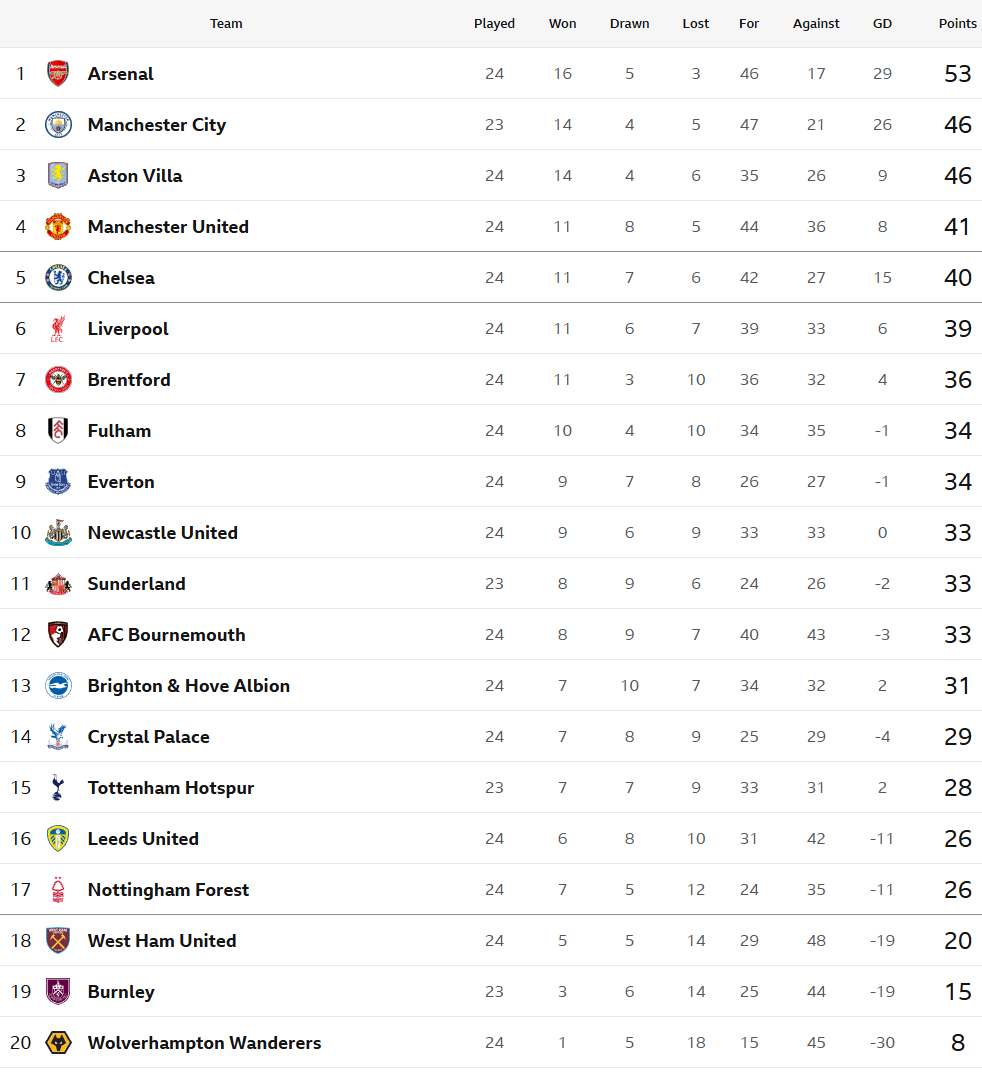Open the Fulham team page link

point(119,431)
